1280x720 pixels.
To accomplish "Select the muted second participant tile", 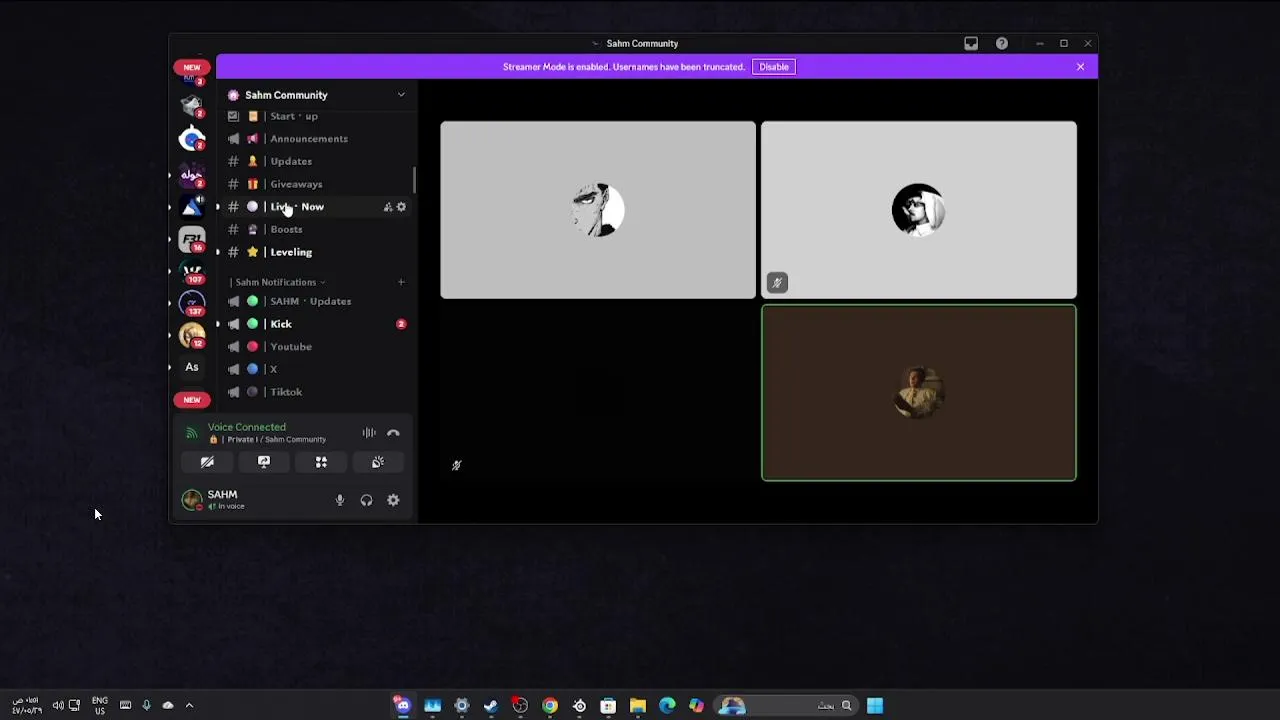I will (919, 210).
